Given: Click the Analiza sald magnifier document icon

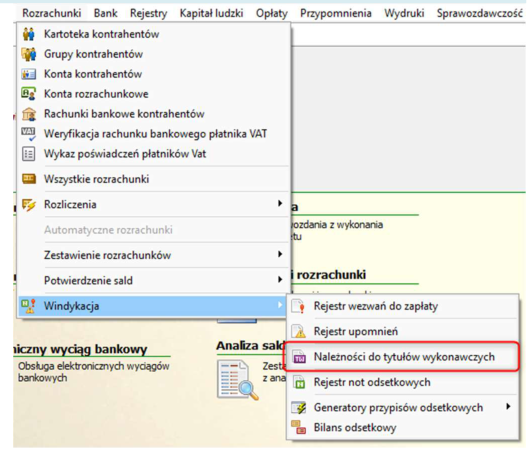Looking at the screenshot, I should pos(237,380).
